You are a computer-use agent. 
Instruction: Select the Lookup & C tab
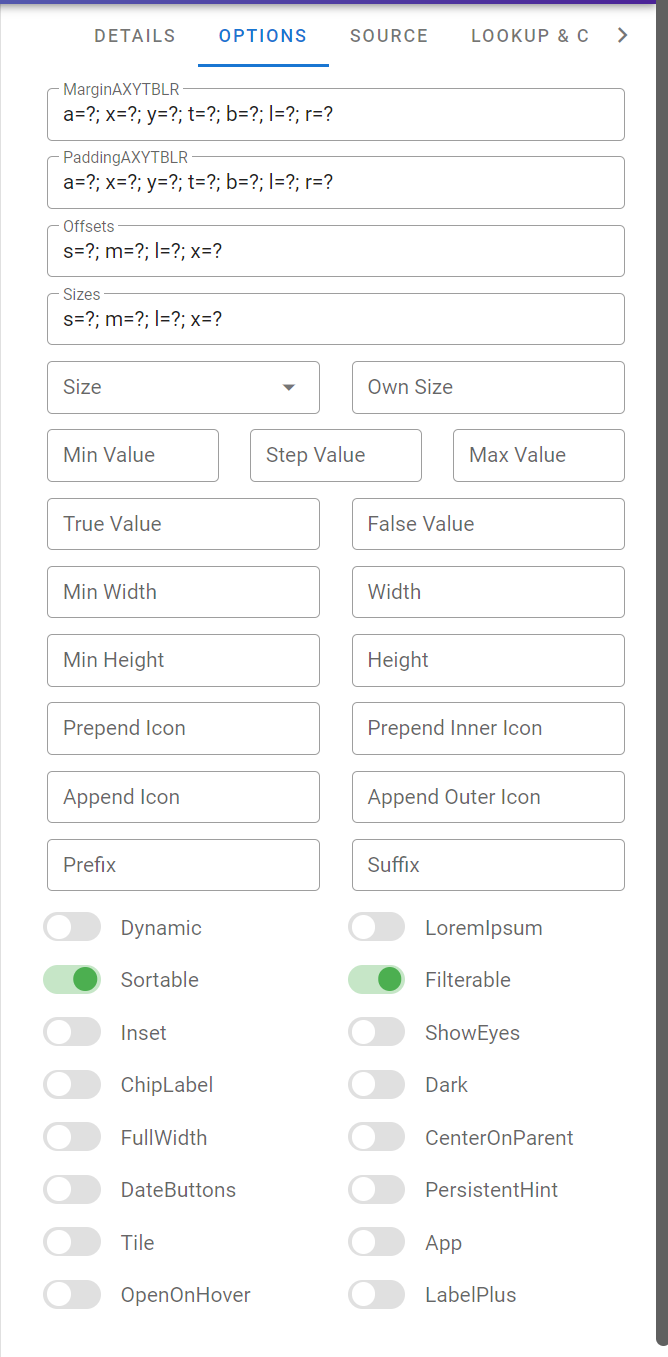click(x=529, y=36)
